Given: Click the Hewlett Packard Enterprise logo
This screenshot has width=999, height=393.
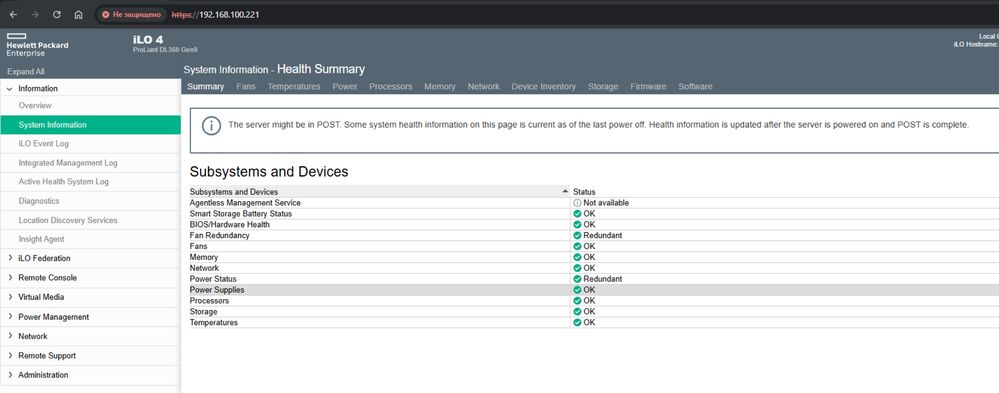Looking at the screenshot, I should coord(37,45).
